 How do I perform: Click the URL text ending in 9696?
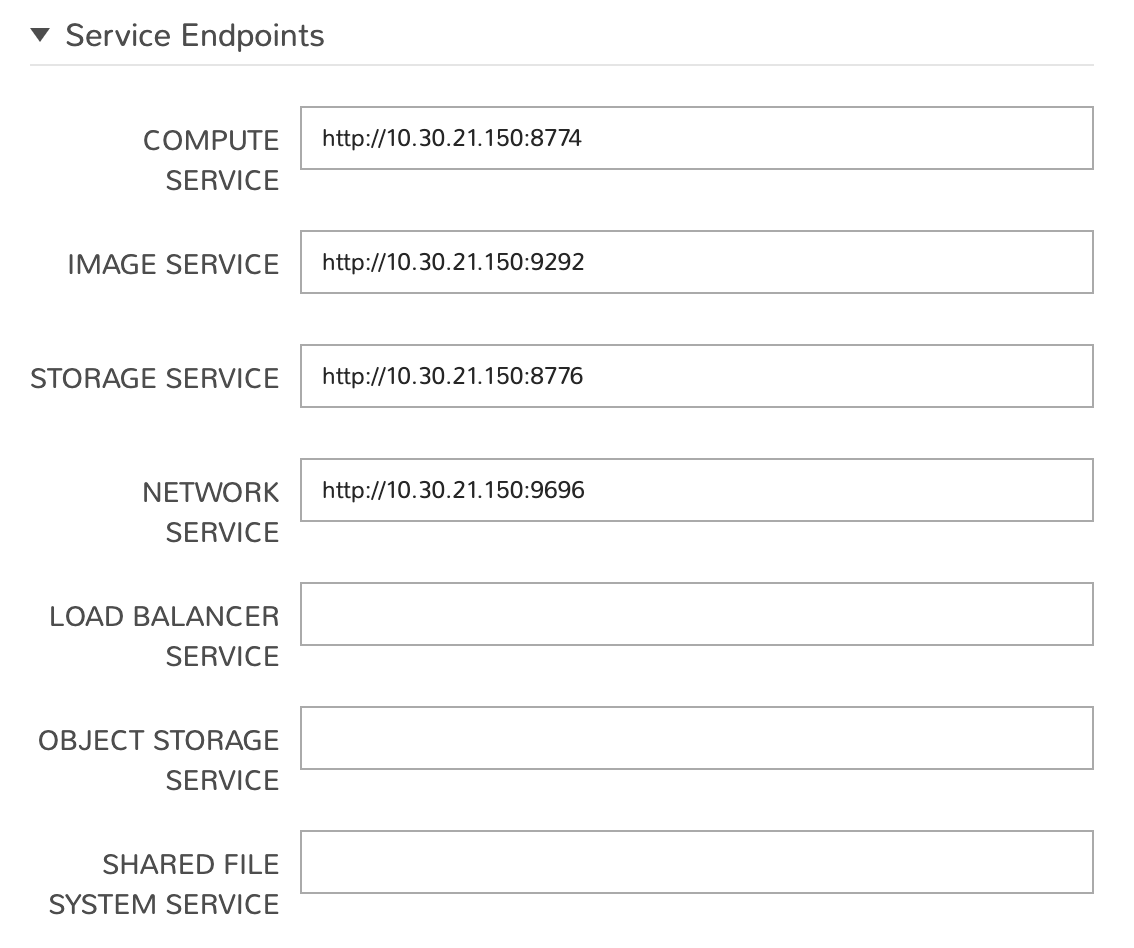point(453,490)
